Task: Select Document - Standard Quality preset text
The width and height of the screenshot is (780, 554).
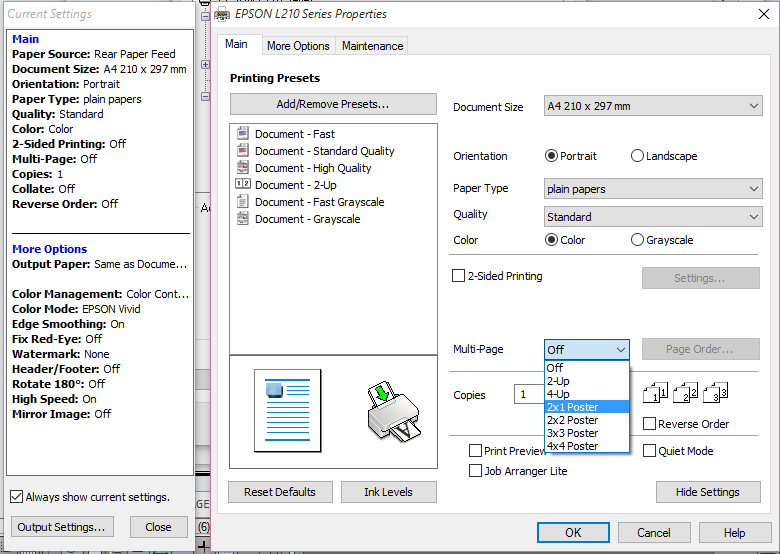Action: pos(324,151)
